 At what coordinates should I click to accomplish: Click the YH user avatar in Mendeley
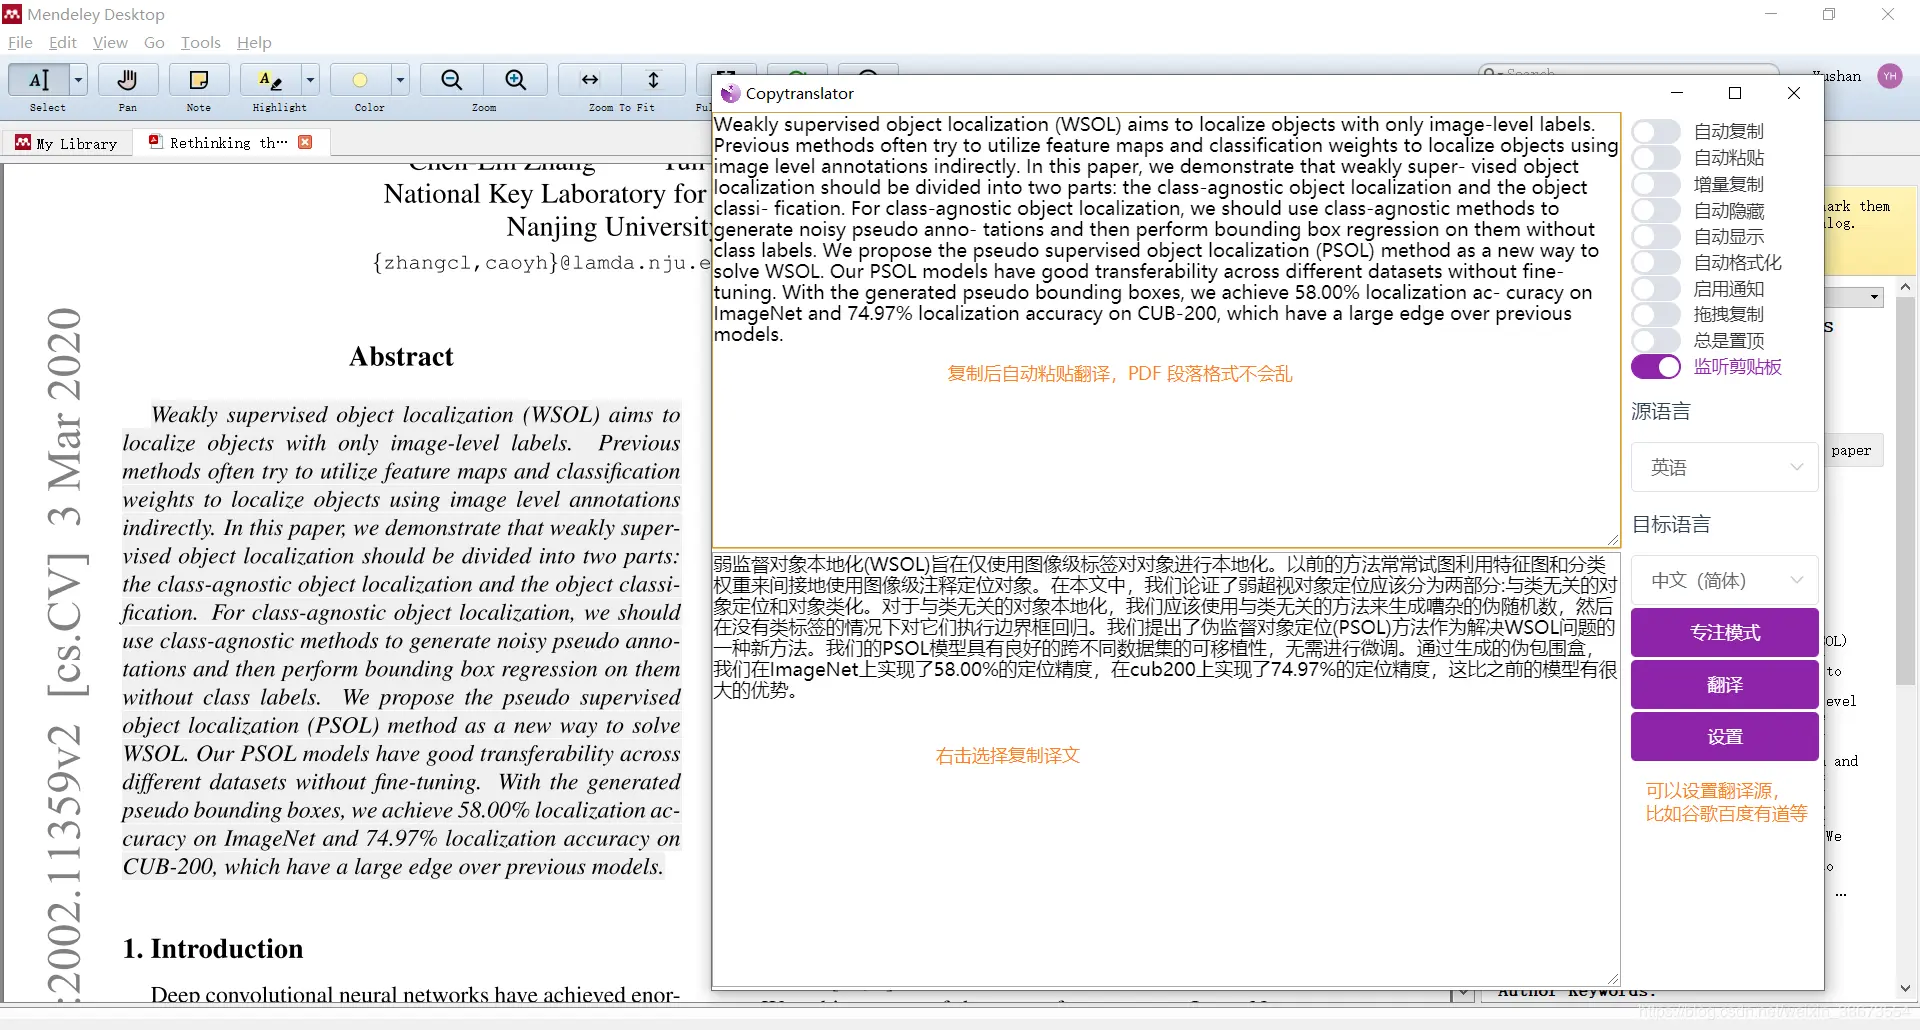pos(1890,76)
